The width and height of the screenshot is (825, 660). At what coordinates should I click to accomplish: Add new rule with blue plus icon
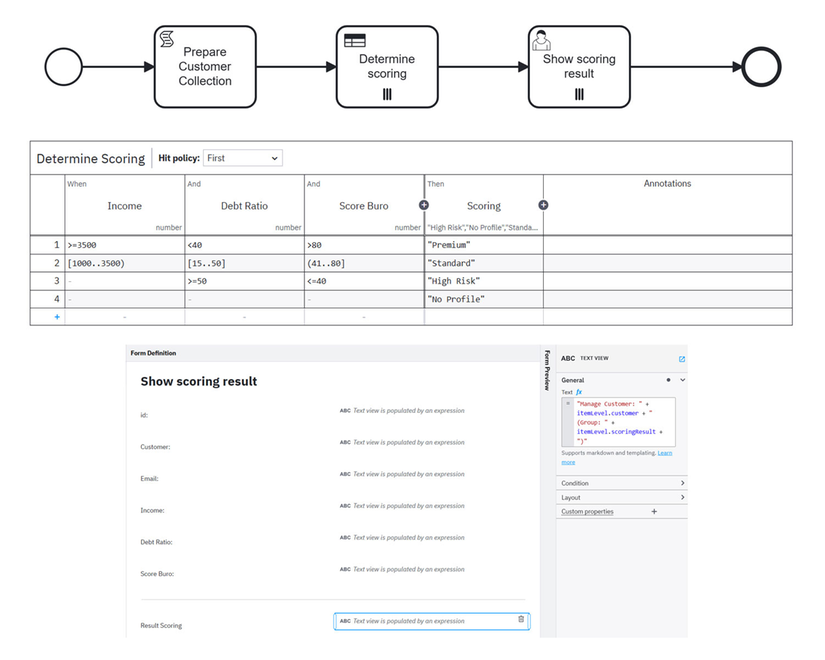pyautogui.click(x=57, y=317)
